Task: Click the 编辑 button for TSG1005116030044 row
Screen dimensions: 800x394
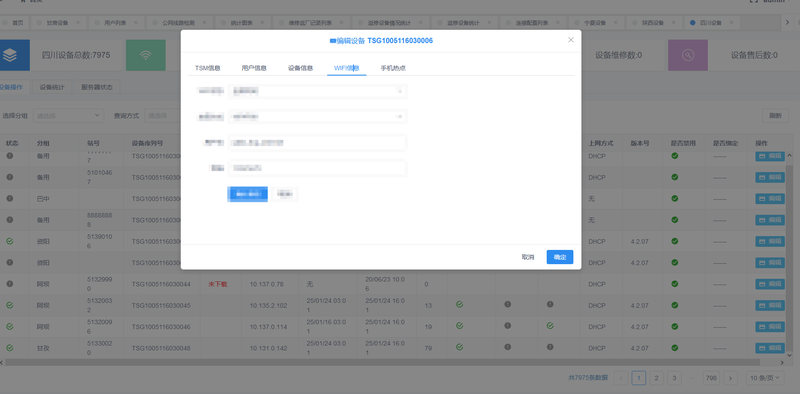Action: click(770, 284)
